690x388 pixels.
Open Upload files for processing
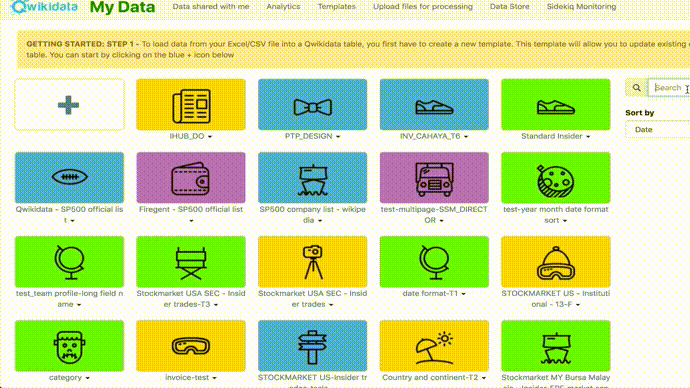point(423,7)
